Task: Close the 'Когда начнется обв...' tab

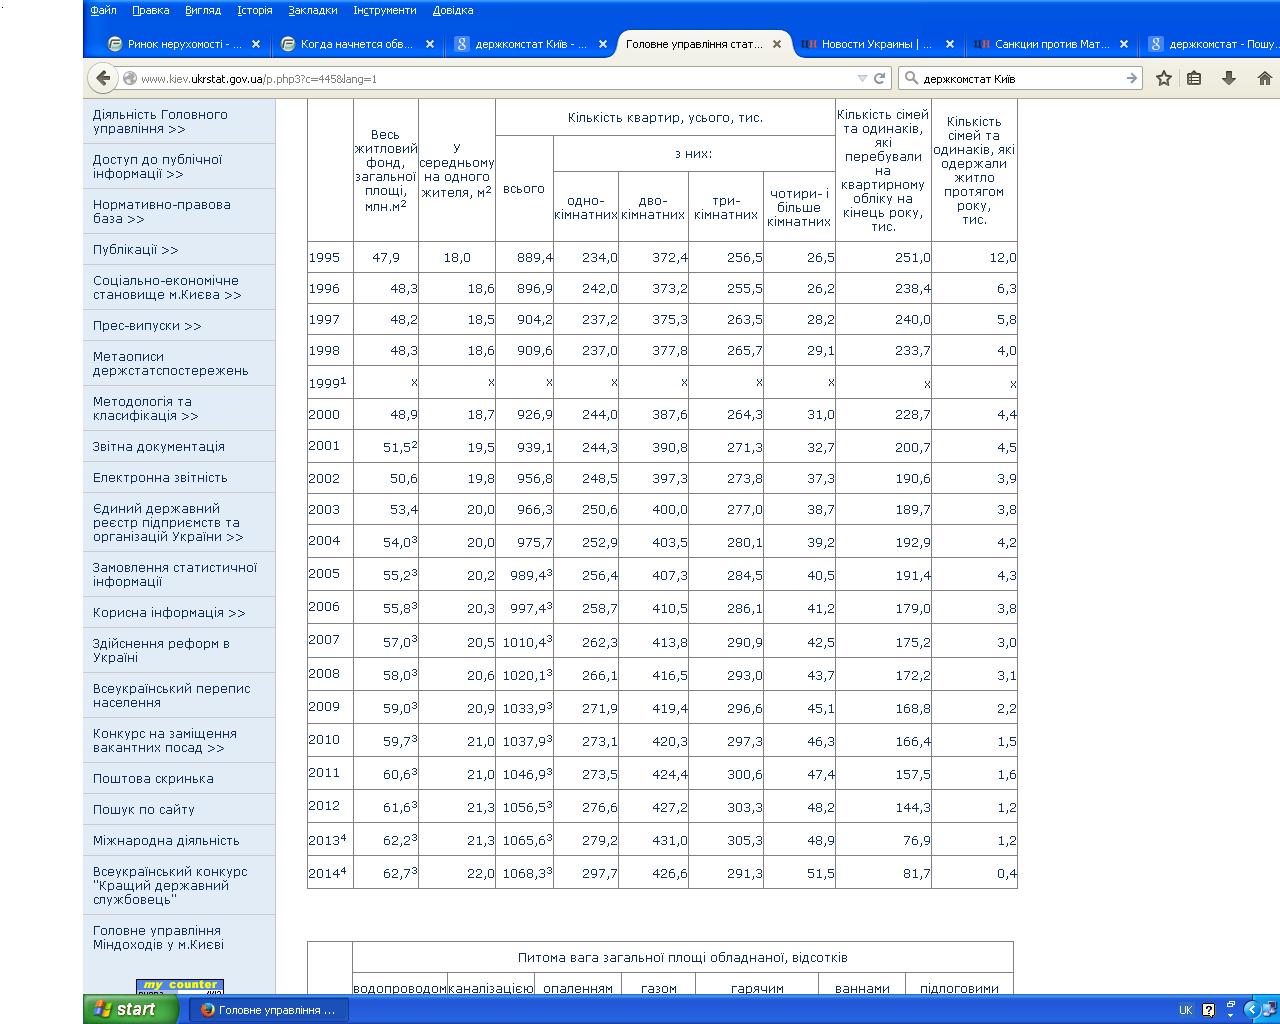Action: [430, 44]
